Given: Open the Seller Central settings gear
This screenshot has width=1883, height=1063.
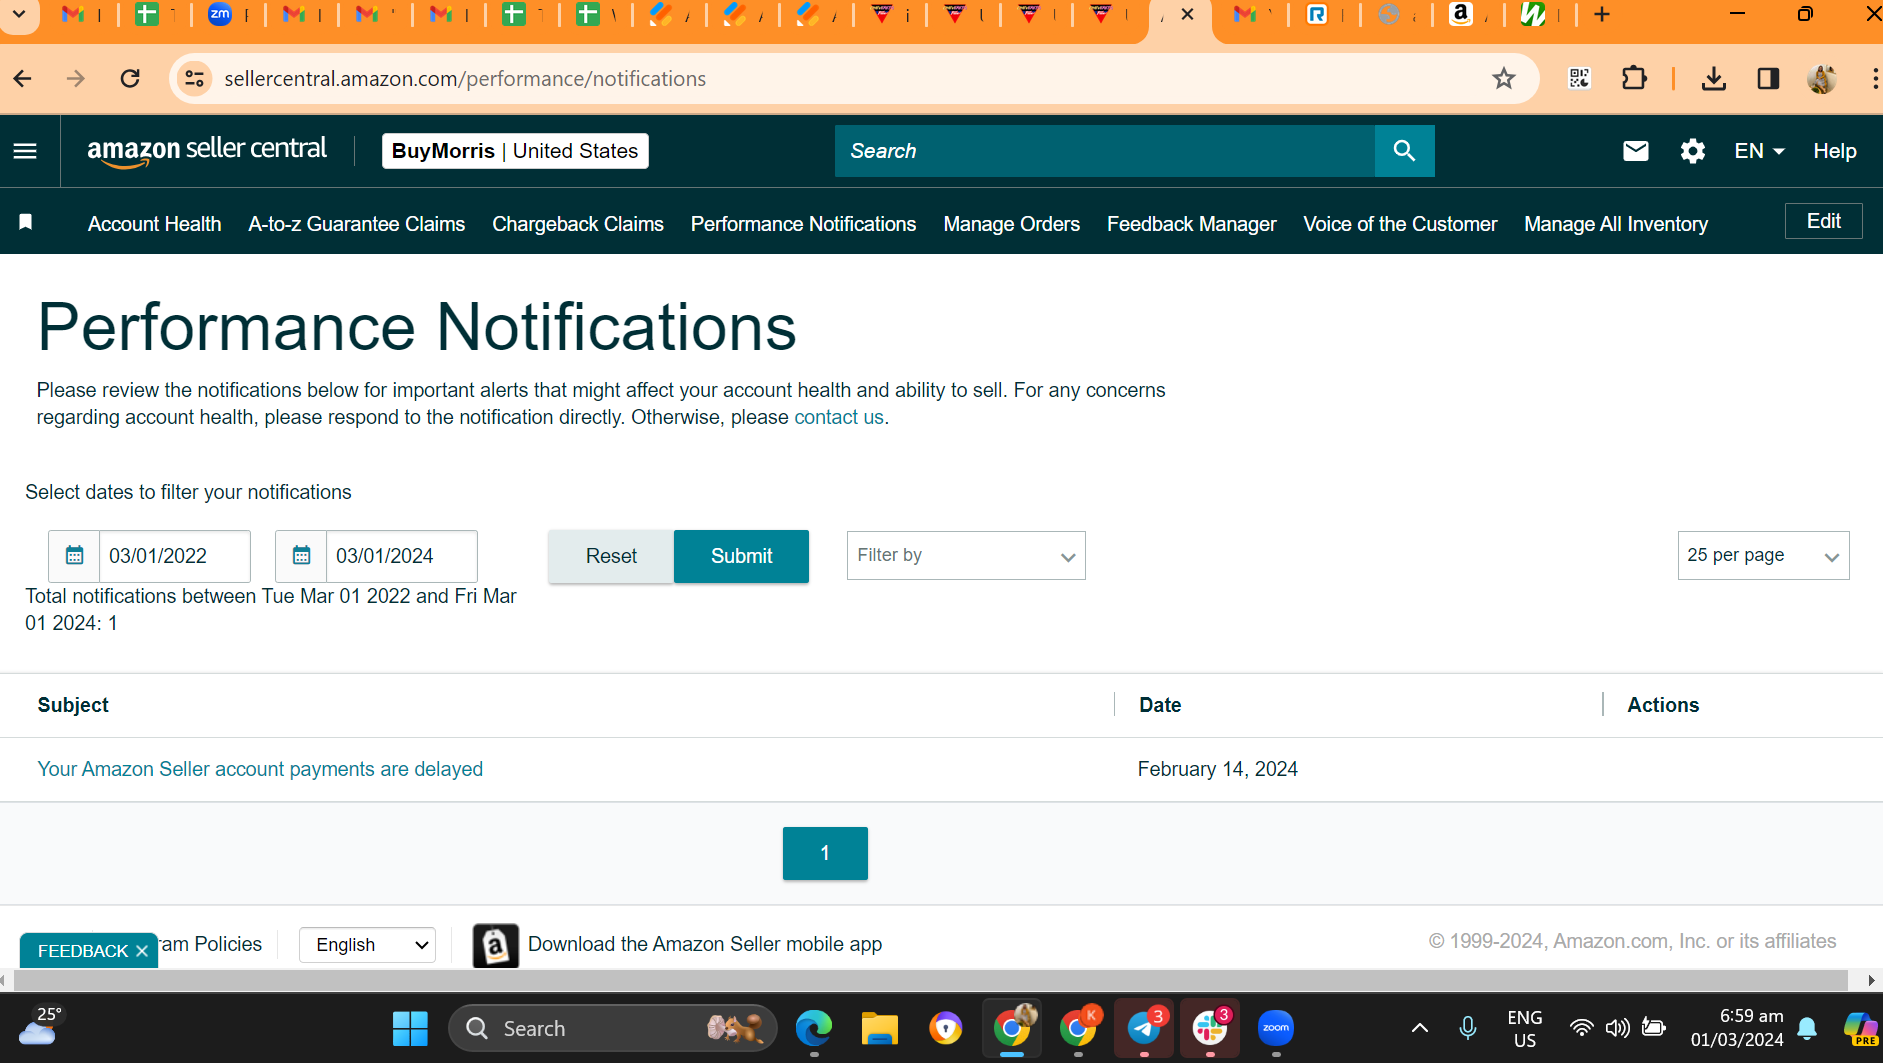Looking at the screenshot, I should point(1693,151).
